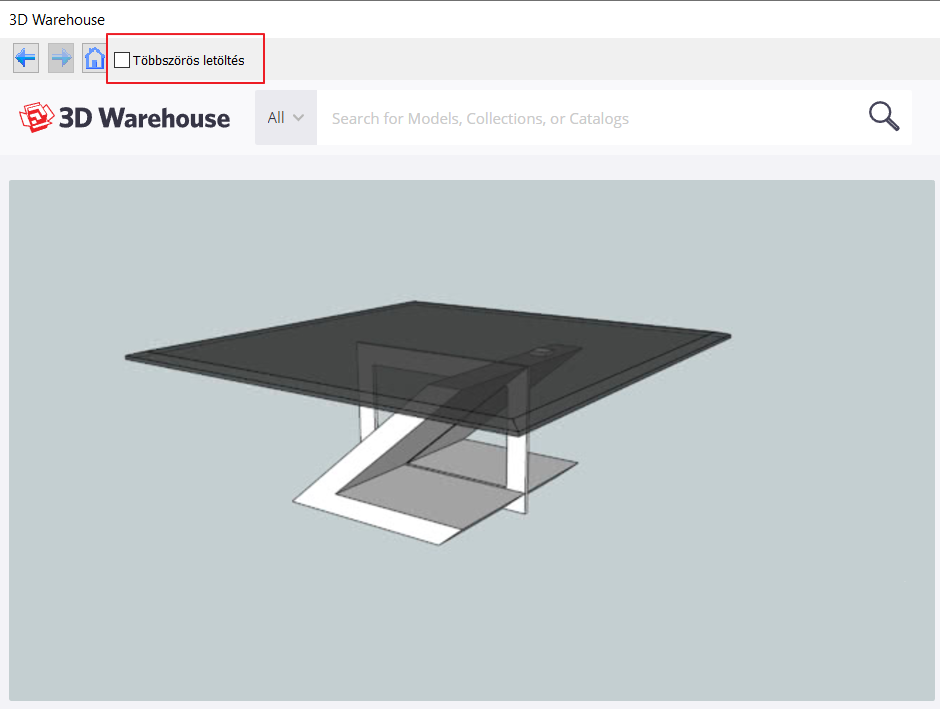Screen dimensions: 940x709
Task: Click the 3D Warehouse logo
Action: pos(125,117)
